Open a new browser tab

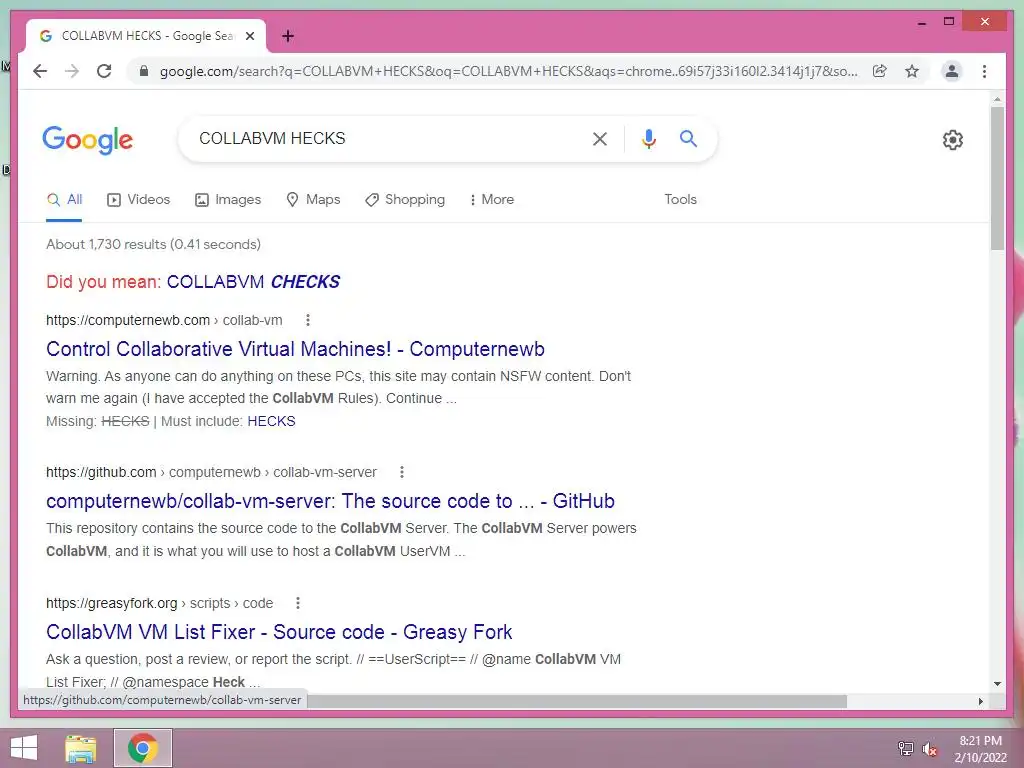(x=288, y=36)
